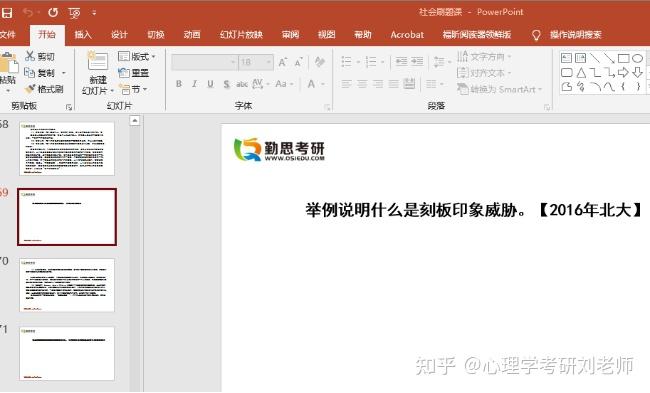Click the clear formatting icon
650x393 pixels.
319,62
